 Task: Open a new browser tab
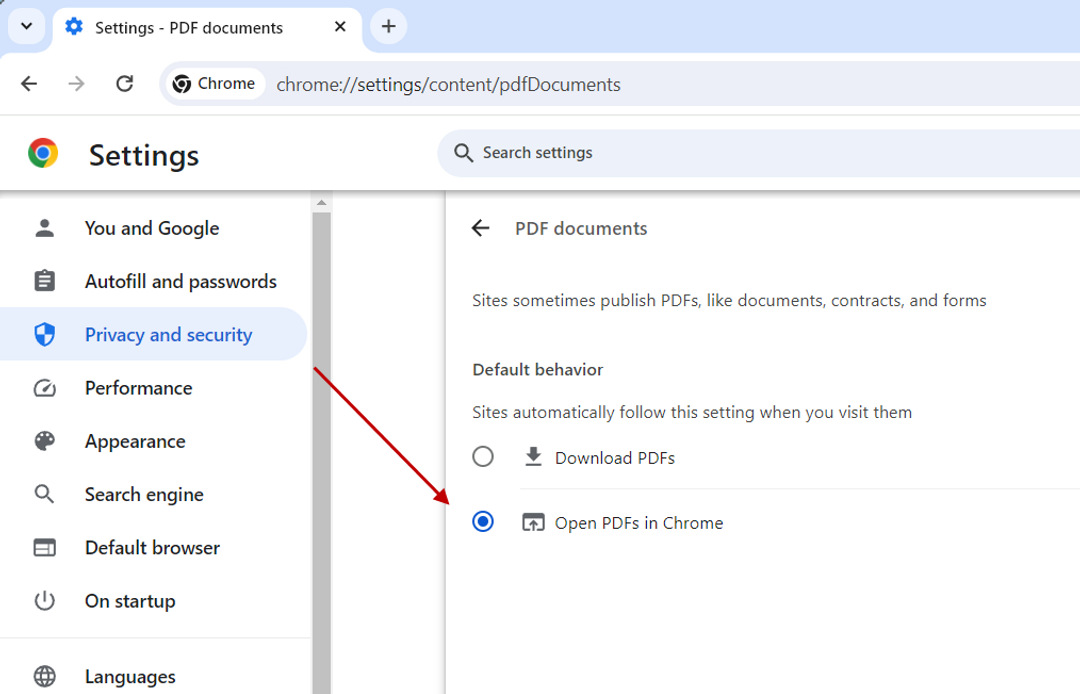click(x=388, y=26)
